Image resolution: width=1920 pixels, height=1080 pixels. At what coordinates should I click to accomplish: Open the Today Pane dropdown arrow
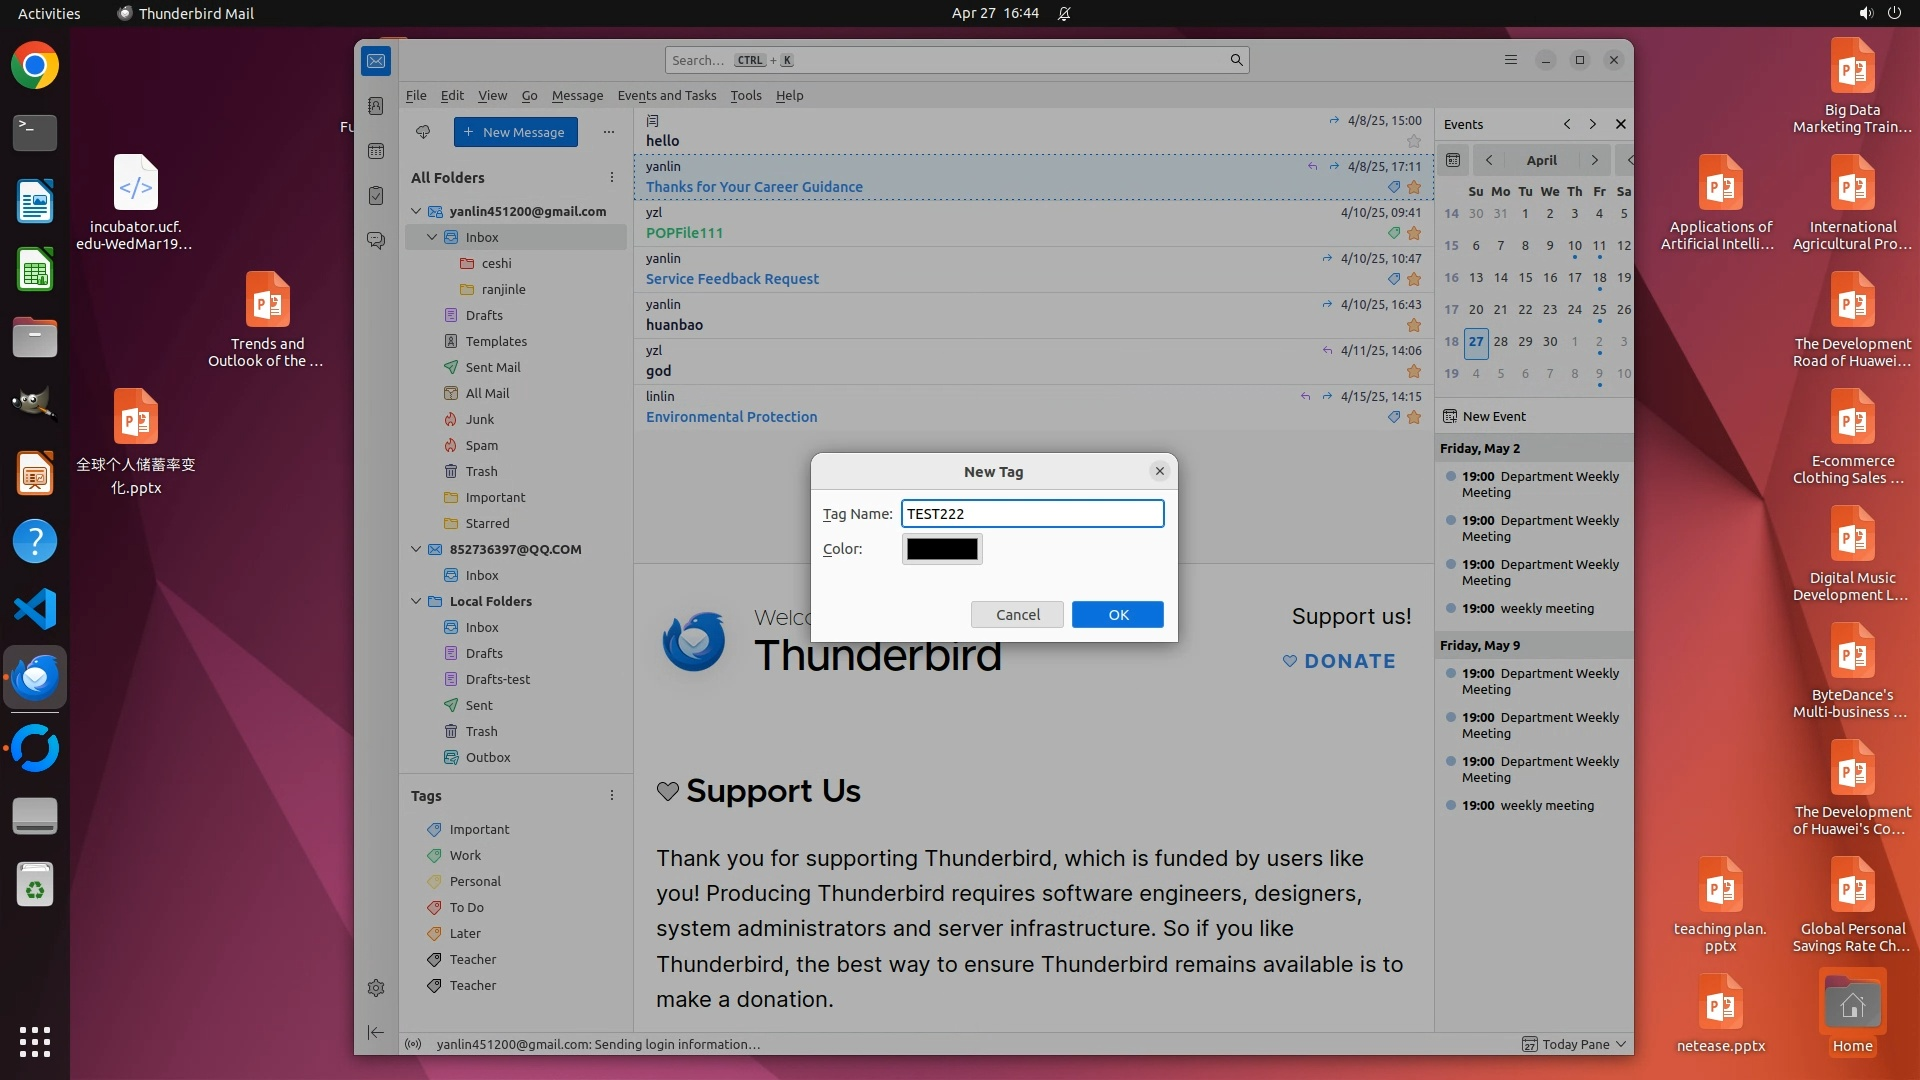(x=1620, y=1044)
